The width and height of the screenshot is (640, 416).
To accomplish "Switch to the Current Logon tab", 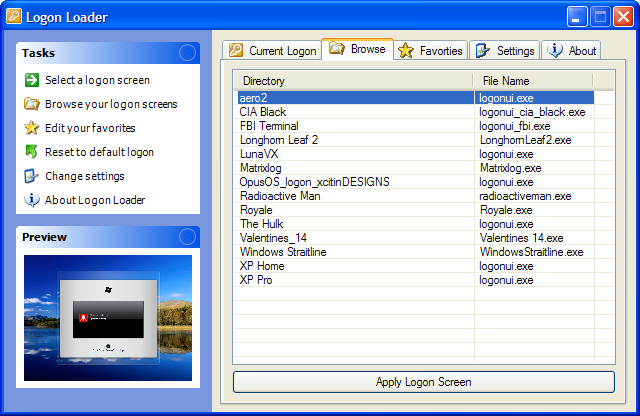I will point(273,51).
